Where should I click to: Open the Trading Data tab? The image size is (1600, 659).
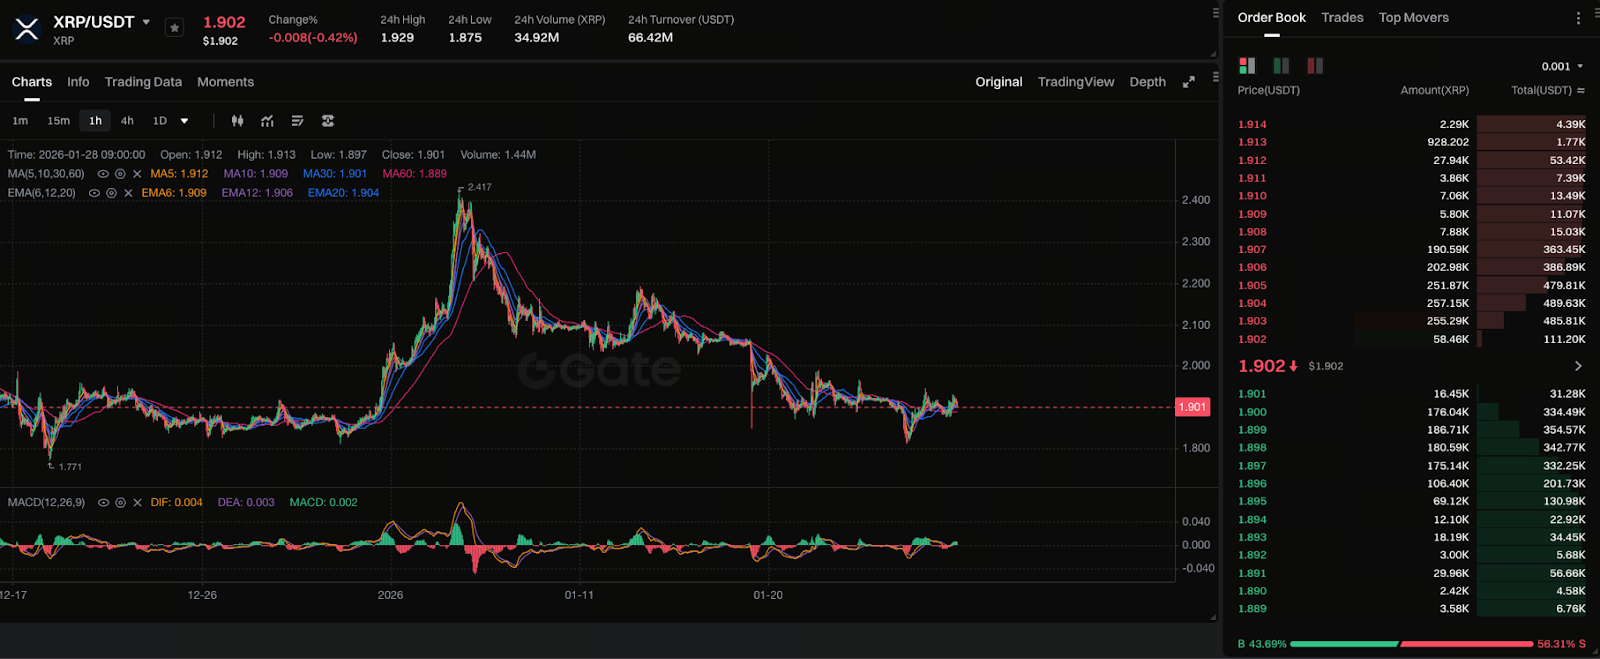[143, 82]
